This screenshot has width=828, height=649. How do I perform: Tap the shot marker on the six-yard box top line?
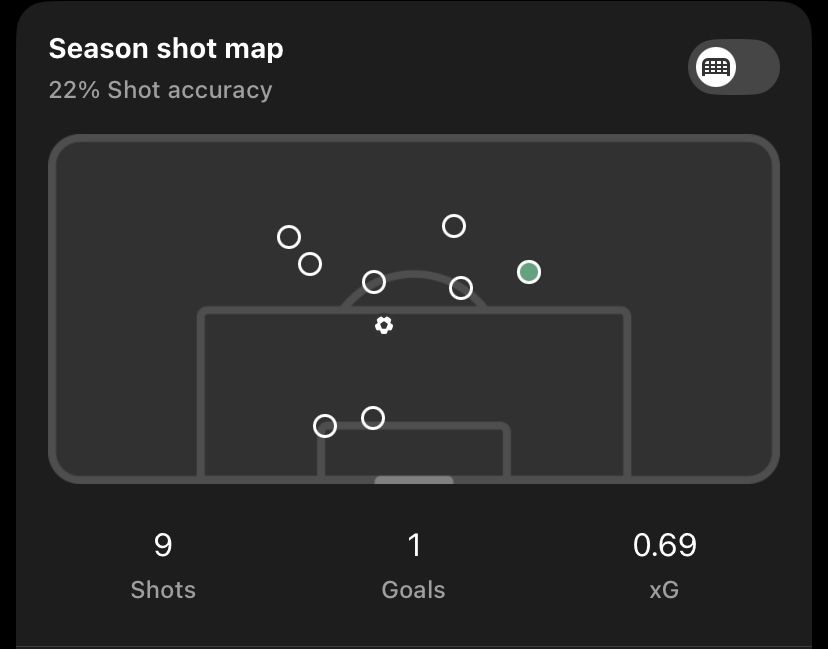point(373,417)
